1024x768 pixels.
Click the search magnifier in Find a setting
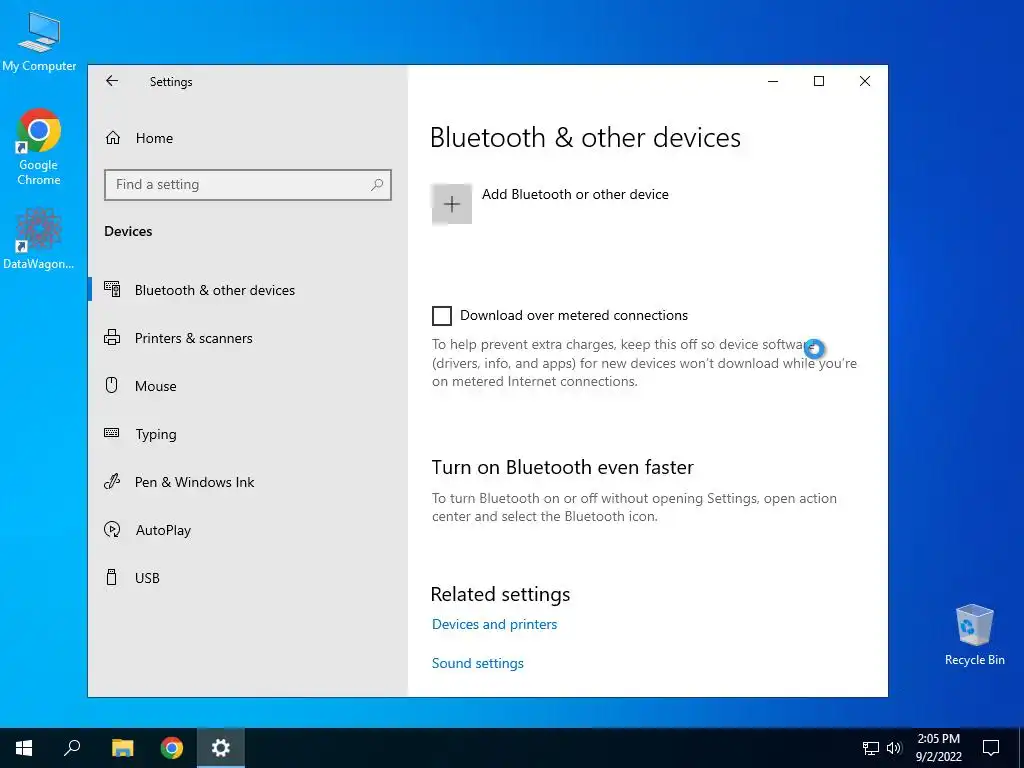click(377, 185)
